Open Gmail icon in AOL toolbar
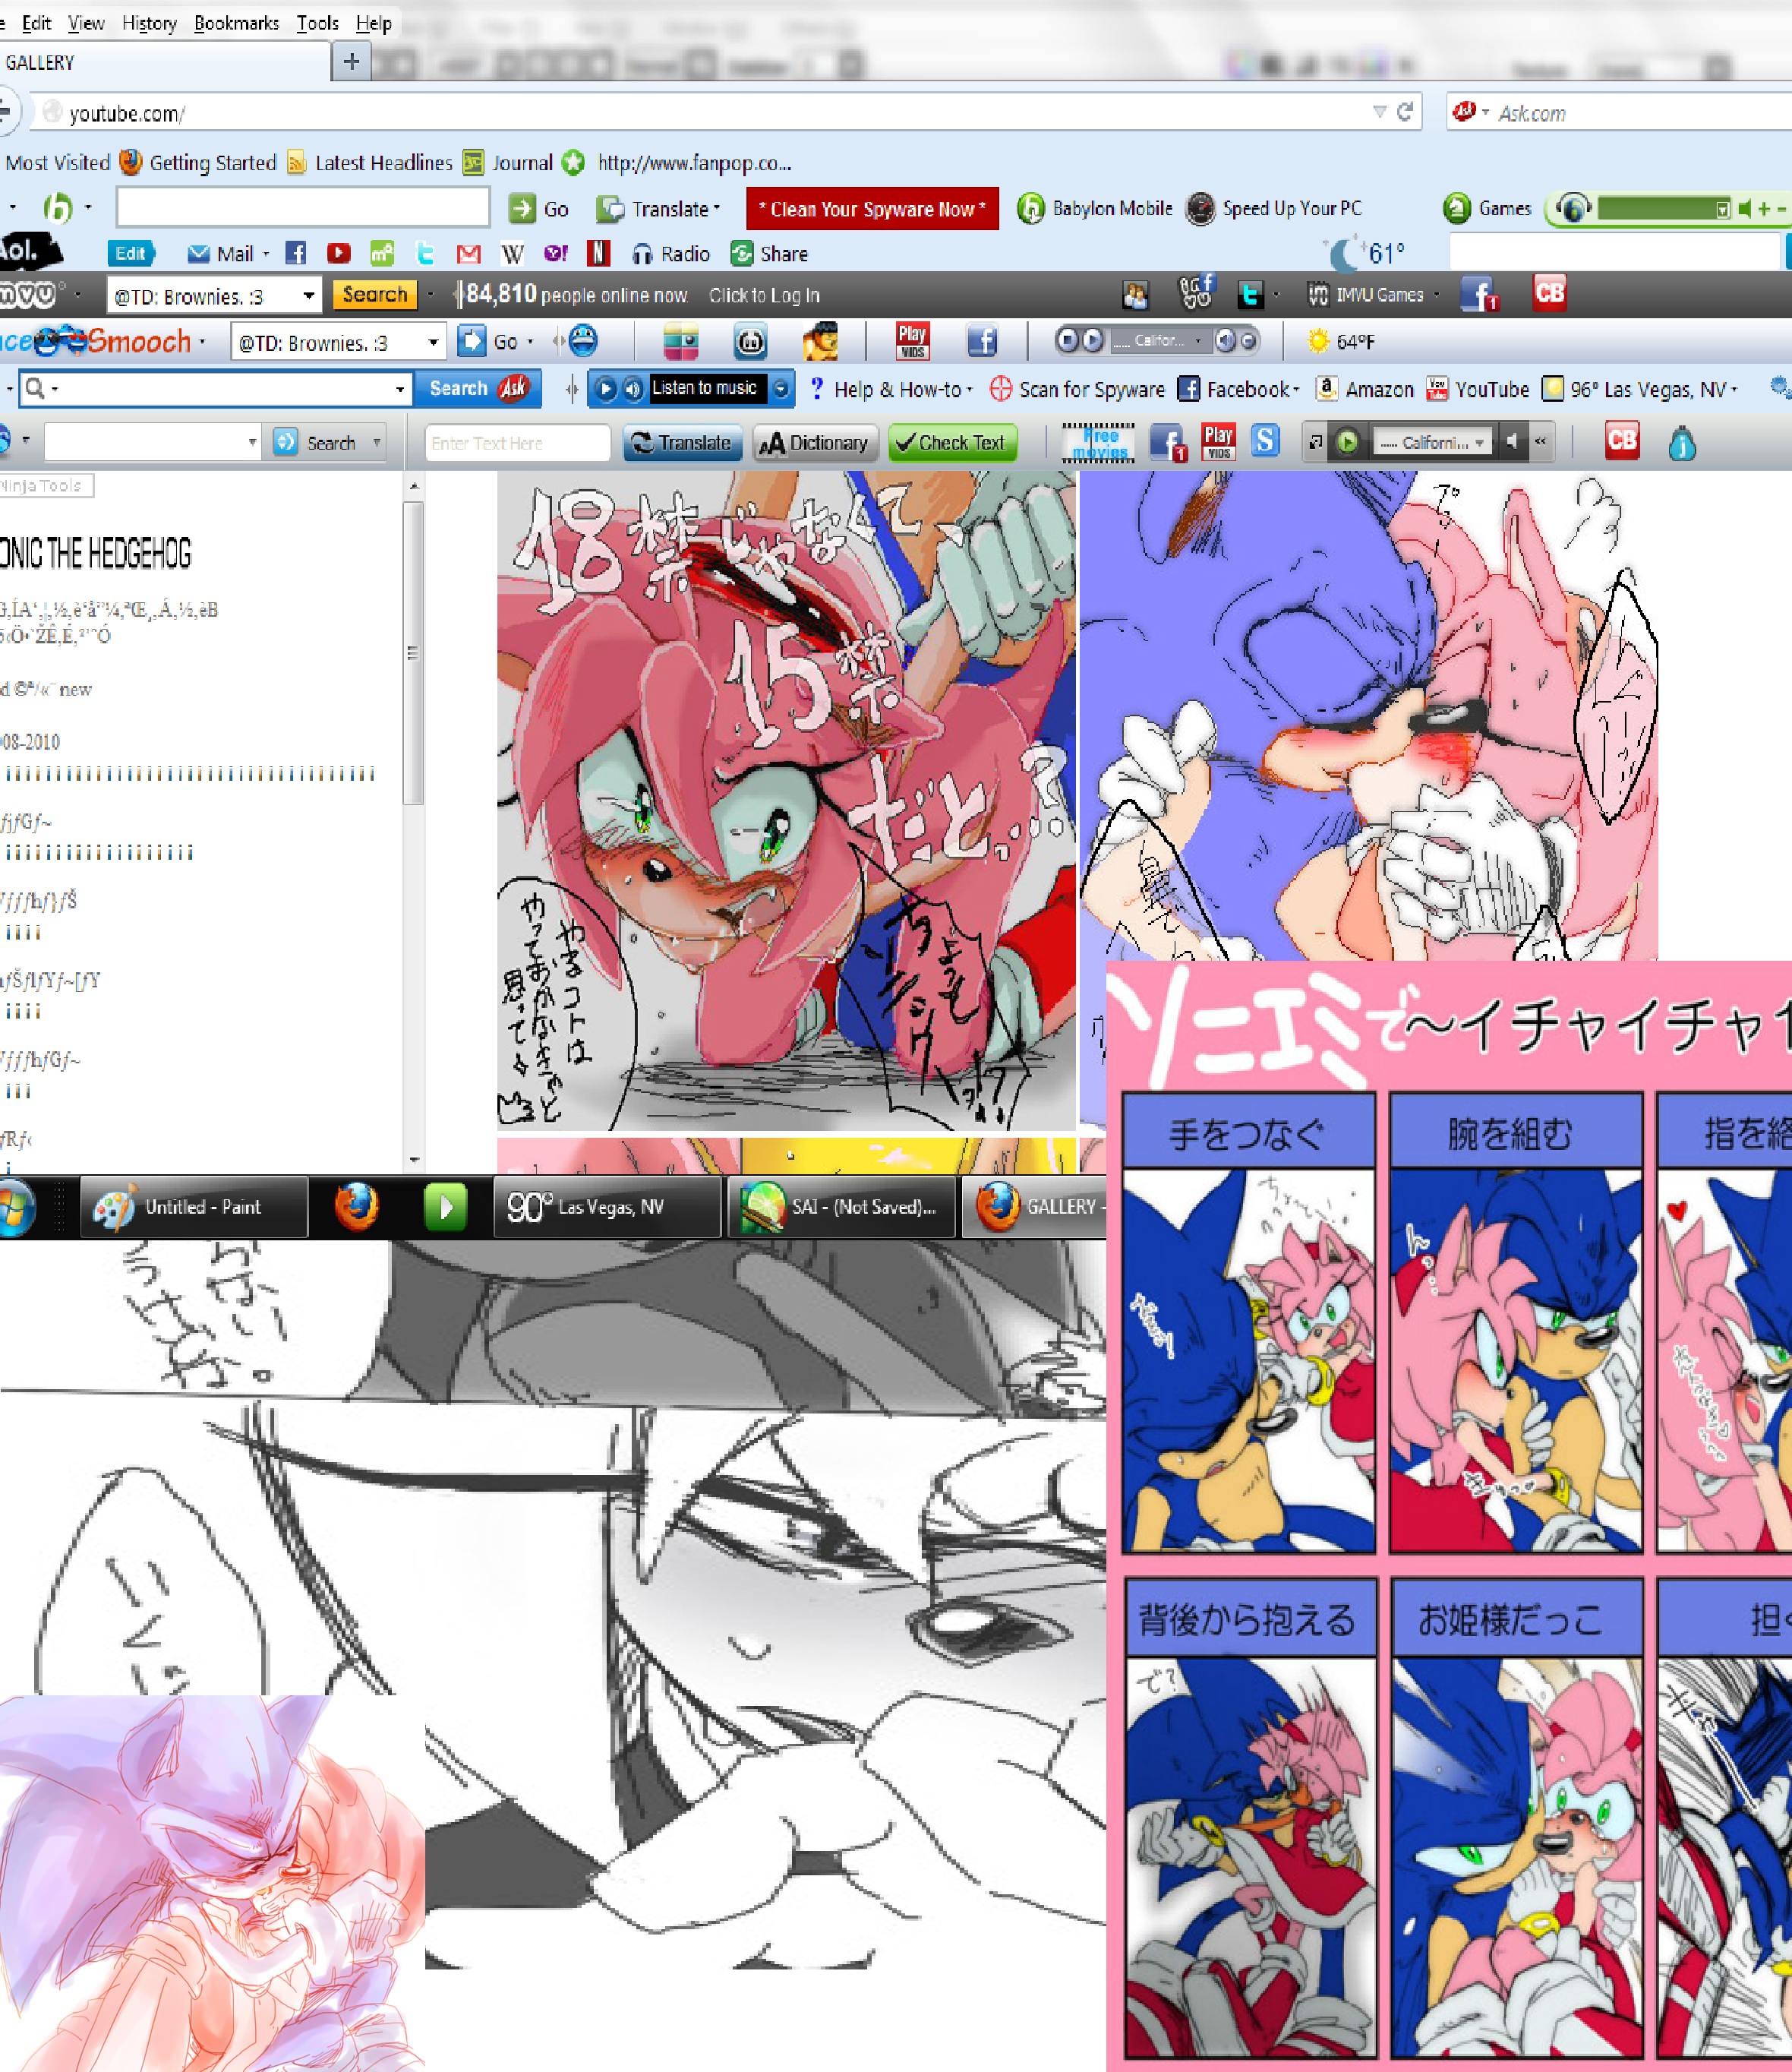The width and height of the screenshot is (1792, 2072). [468, 254]
